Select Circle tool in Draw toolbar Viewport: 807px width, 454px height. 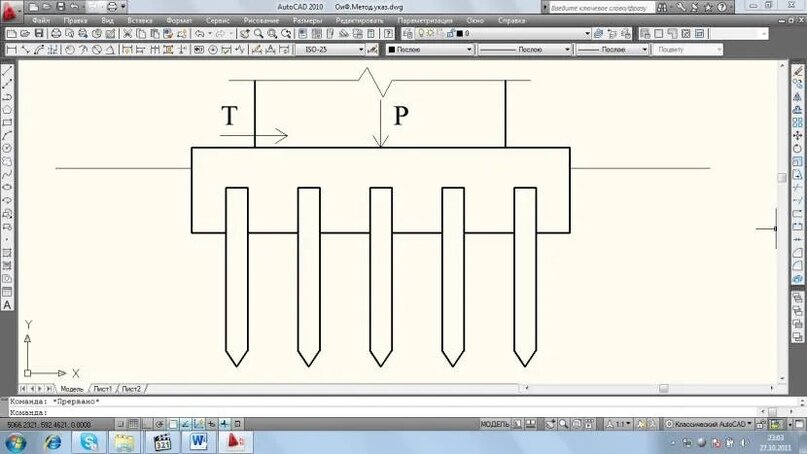coord(7,148)
